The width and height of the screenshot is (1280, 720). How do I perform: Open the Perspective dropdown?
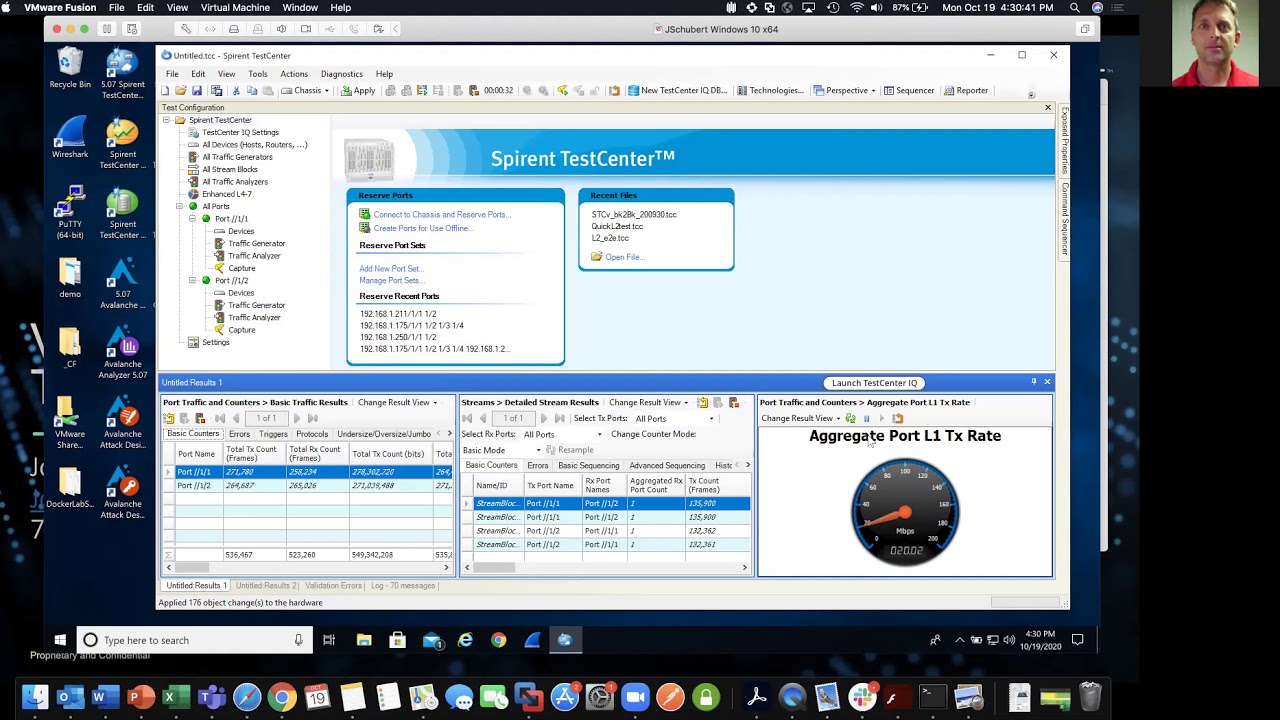tap(845, 90)
